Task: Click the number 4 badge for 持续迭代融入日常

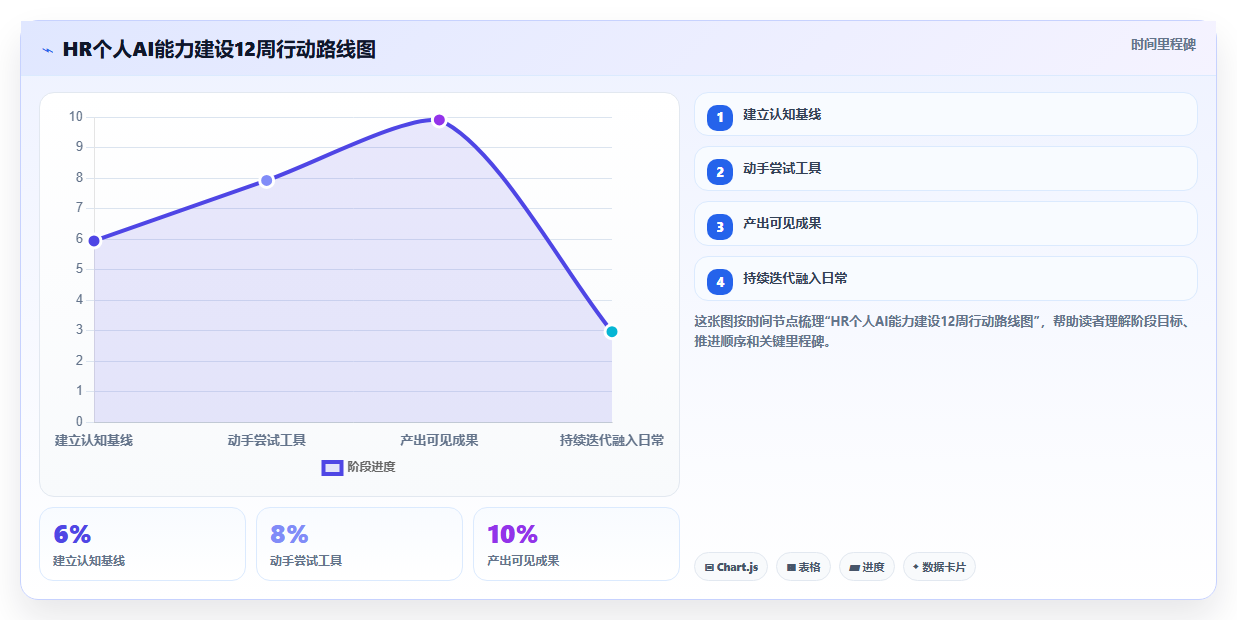Action: [x=719, y=282]
